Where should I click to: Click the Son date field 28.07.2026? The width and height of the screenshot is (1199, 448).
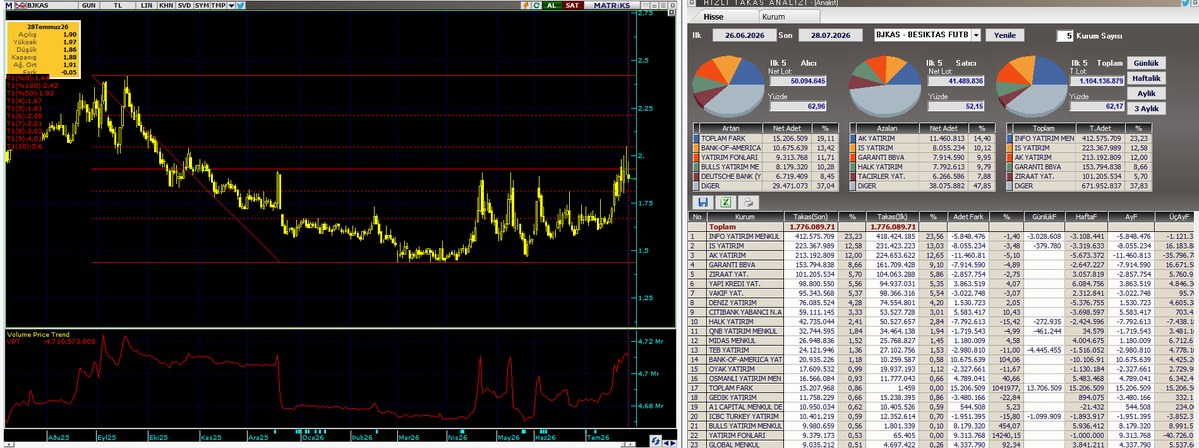829,35
